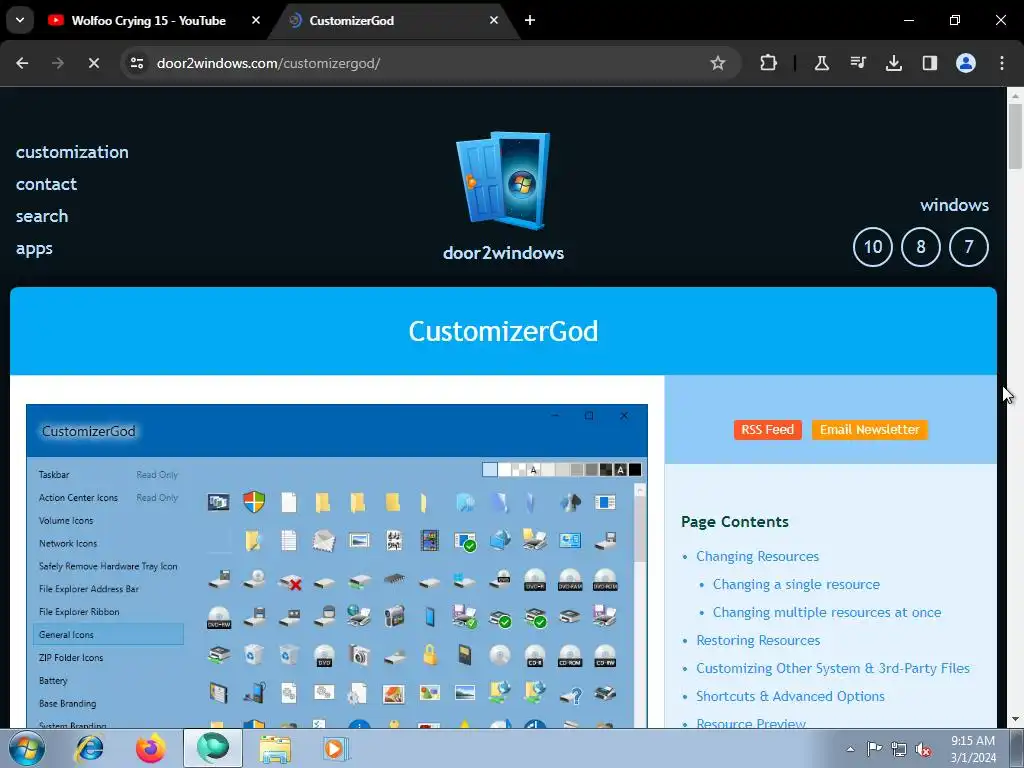Viewport: 1024px width, 768px height.
Task: Open the Chrome profile avatar
Action: [x=966, y=63]
